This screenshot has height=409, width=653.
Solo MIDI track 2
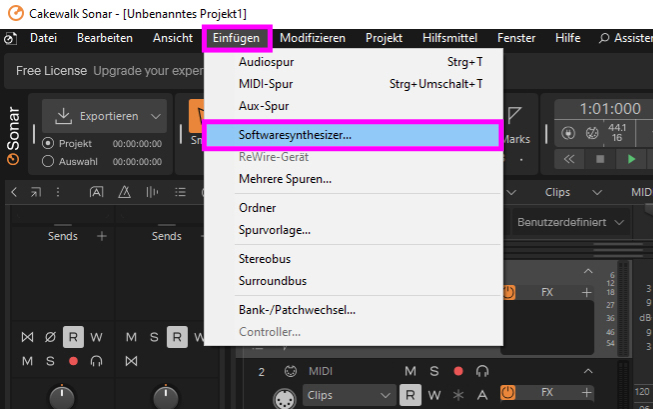click(434, 371)
